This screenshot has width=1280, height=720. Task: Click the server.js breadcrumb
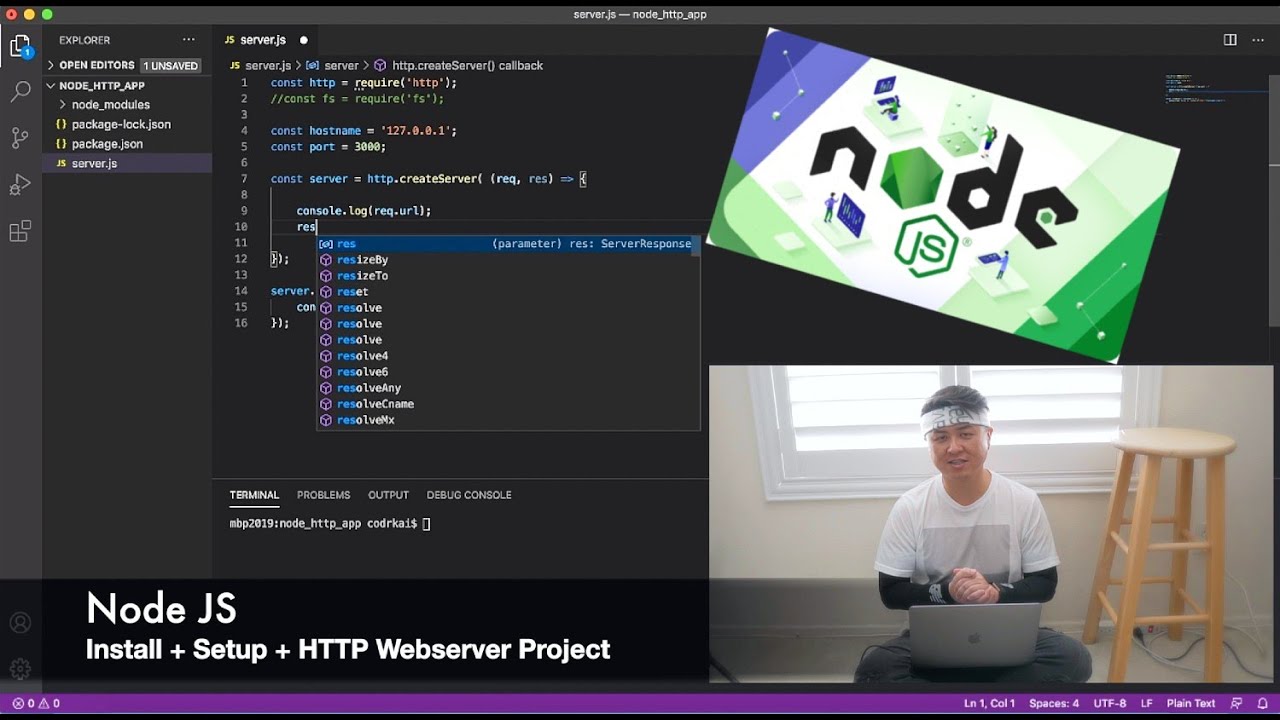coord(259,66)
